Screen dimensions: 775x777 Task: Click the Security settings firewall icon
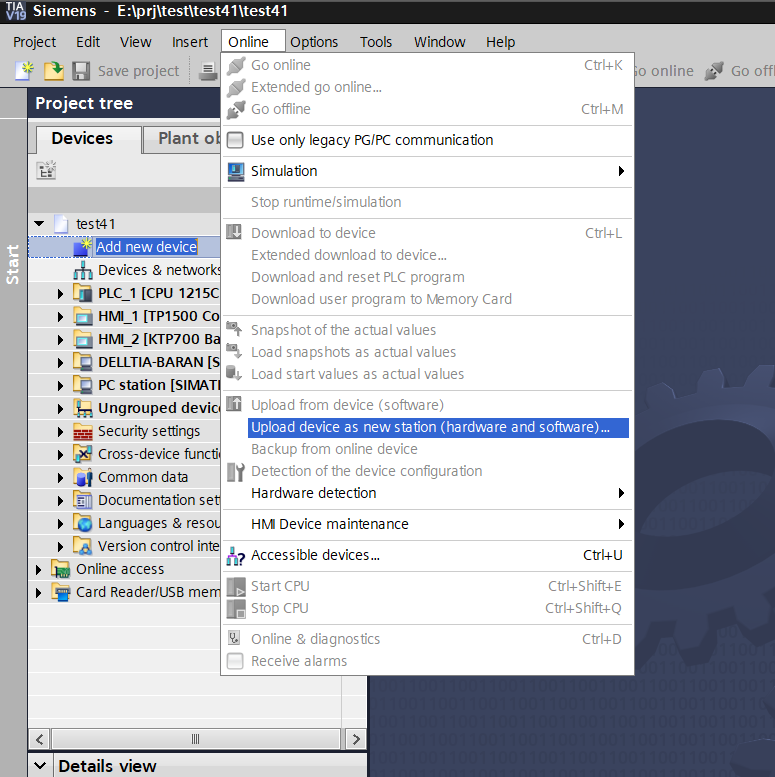tap(83, 431)
